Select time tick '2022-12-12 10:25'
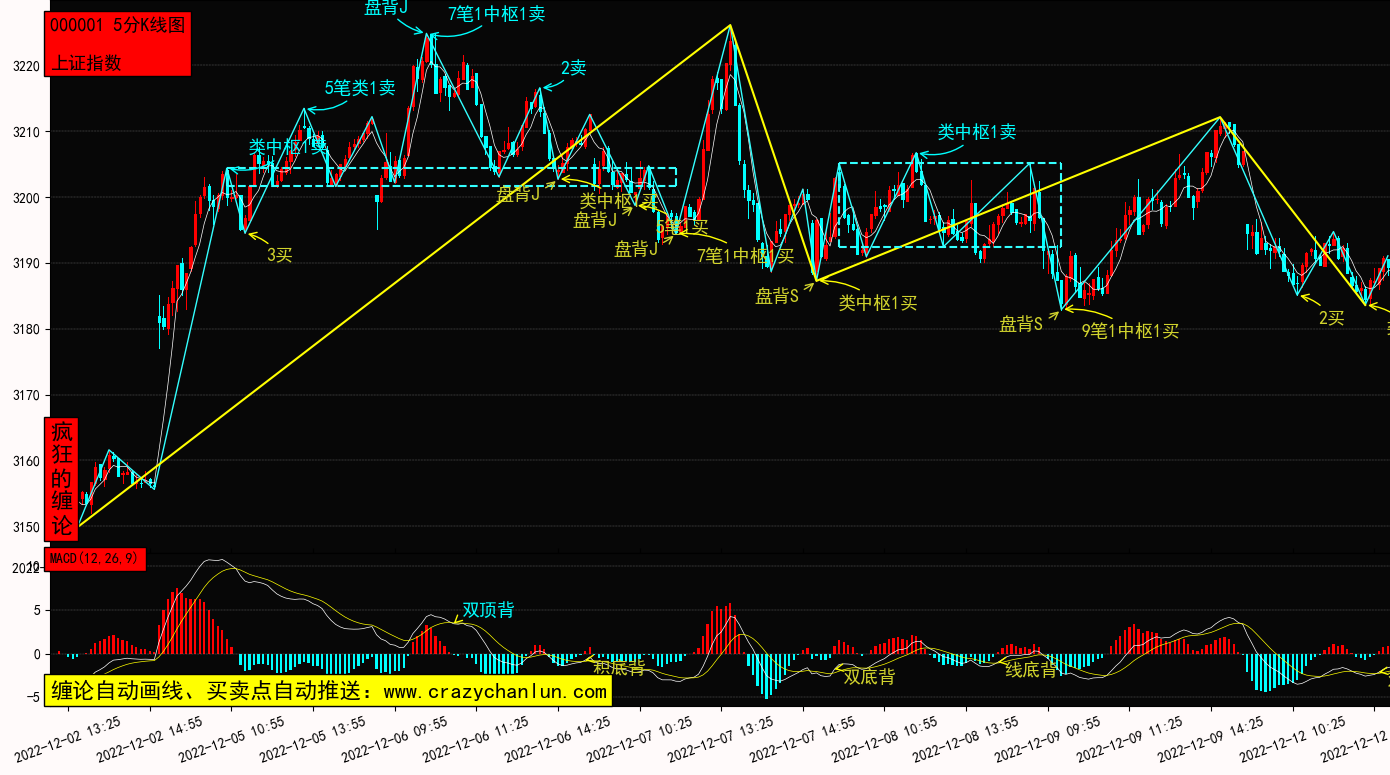Viewport: 1390px width, 775px height. point(1292,738)
